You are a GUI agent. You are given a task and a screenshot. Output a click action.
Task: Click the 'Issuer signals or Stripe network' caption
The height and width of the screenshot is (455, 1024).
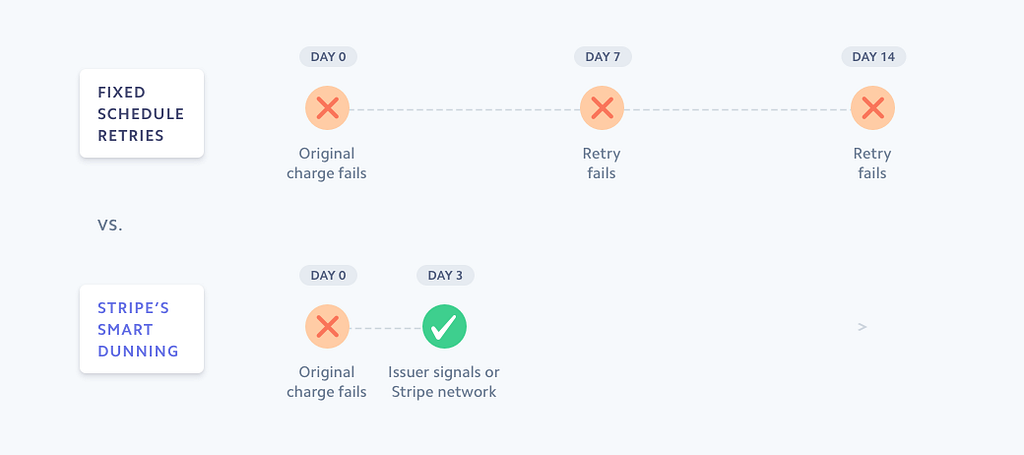[x=444, y=382]
